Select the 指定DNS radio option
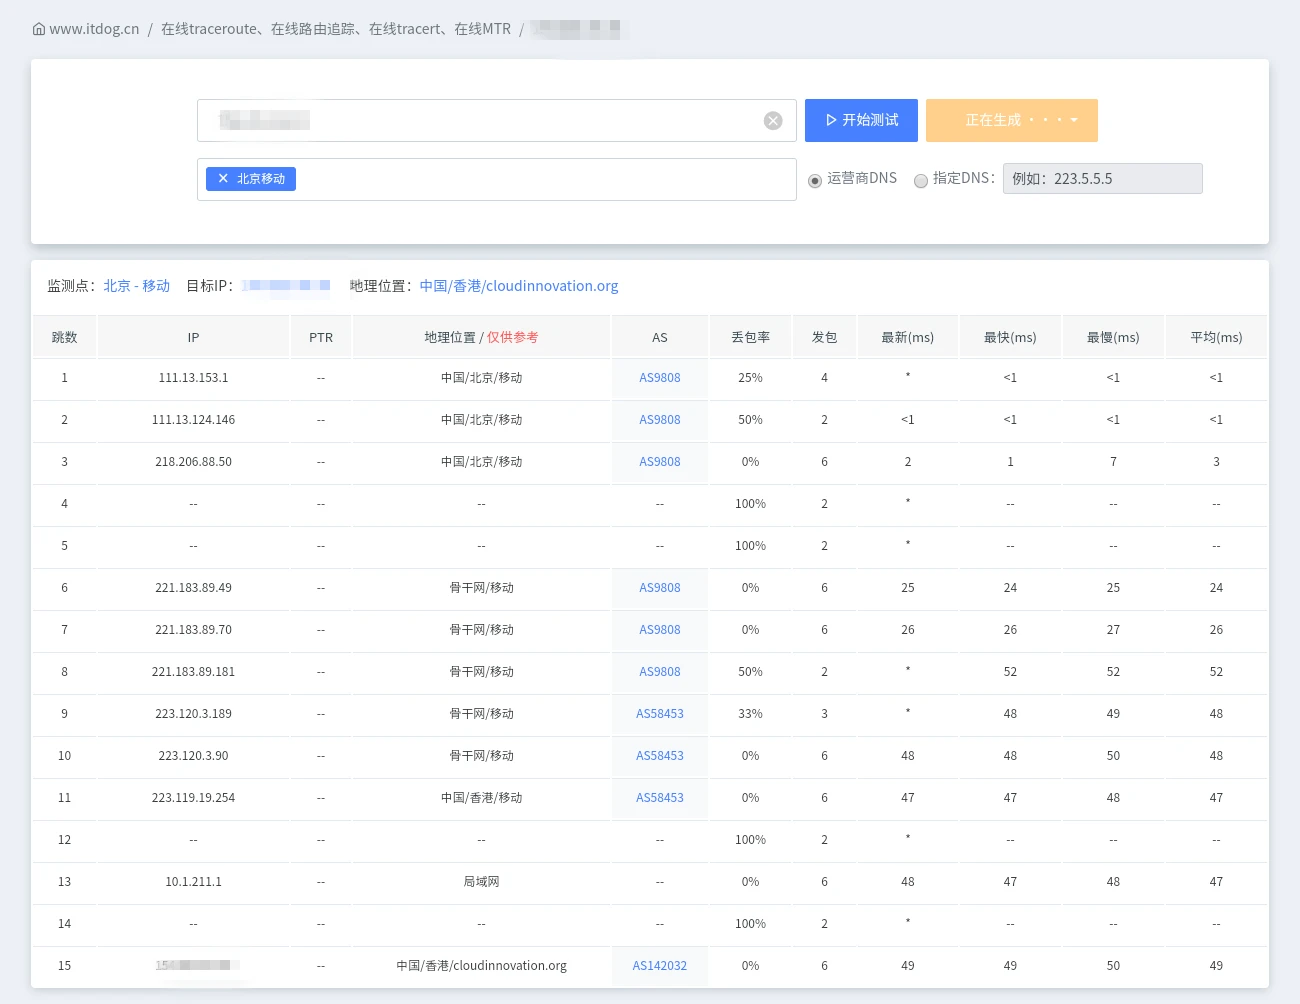The height and width of the screenshot is (1004, 1300). [x=920, y=181]
